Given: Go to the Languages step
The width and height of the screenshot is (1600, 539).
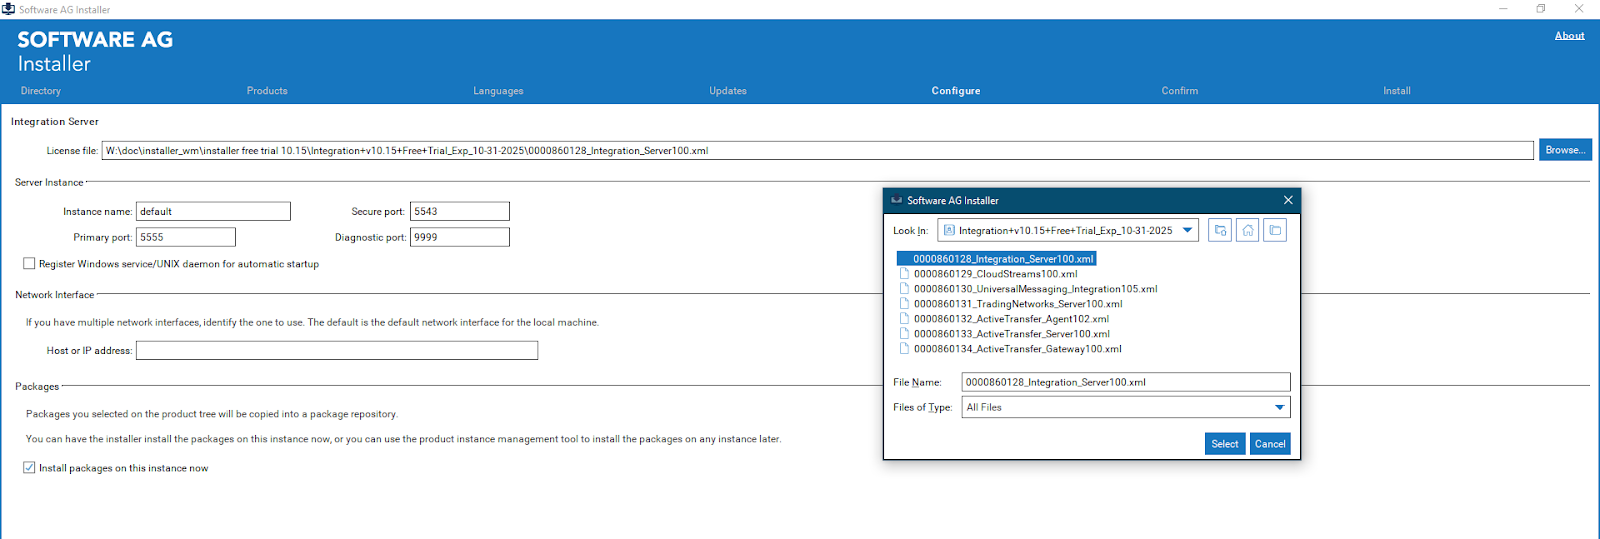Looking at the screenshot, I should [x=498, y=91].
